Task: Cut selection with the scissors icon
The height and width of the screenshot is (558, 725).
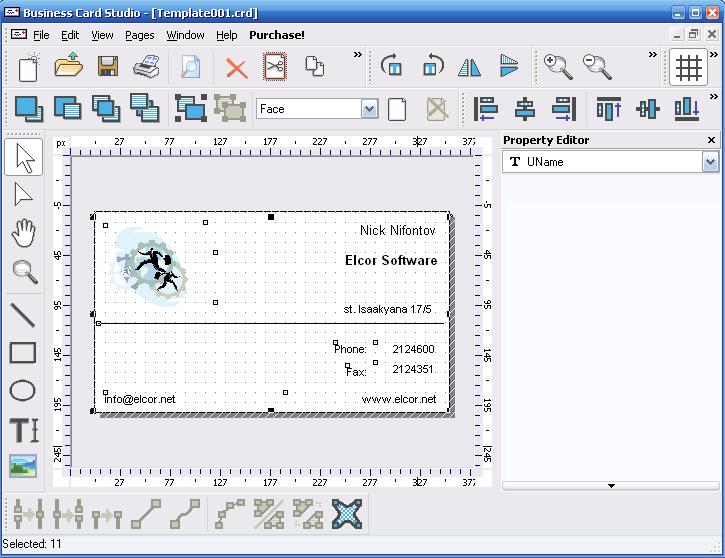Action: tap(275, 67)
